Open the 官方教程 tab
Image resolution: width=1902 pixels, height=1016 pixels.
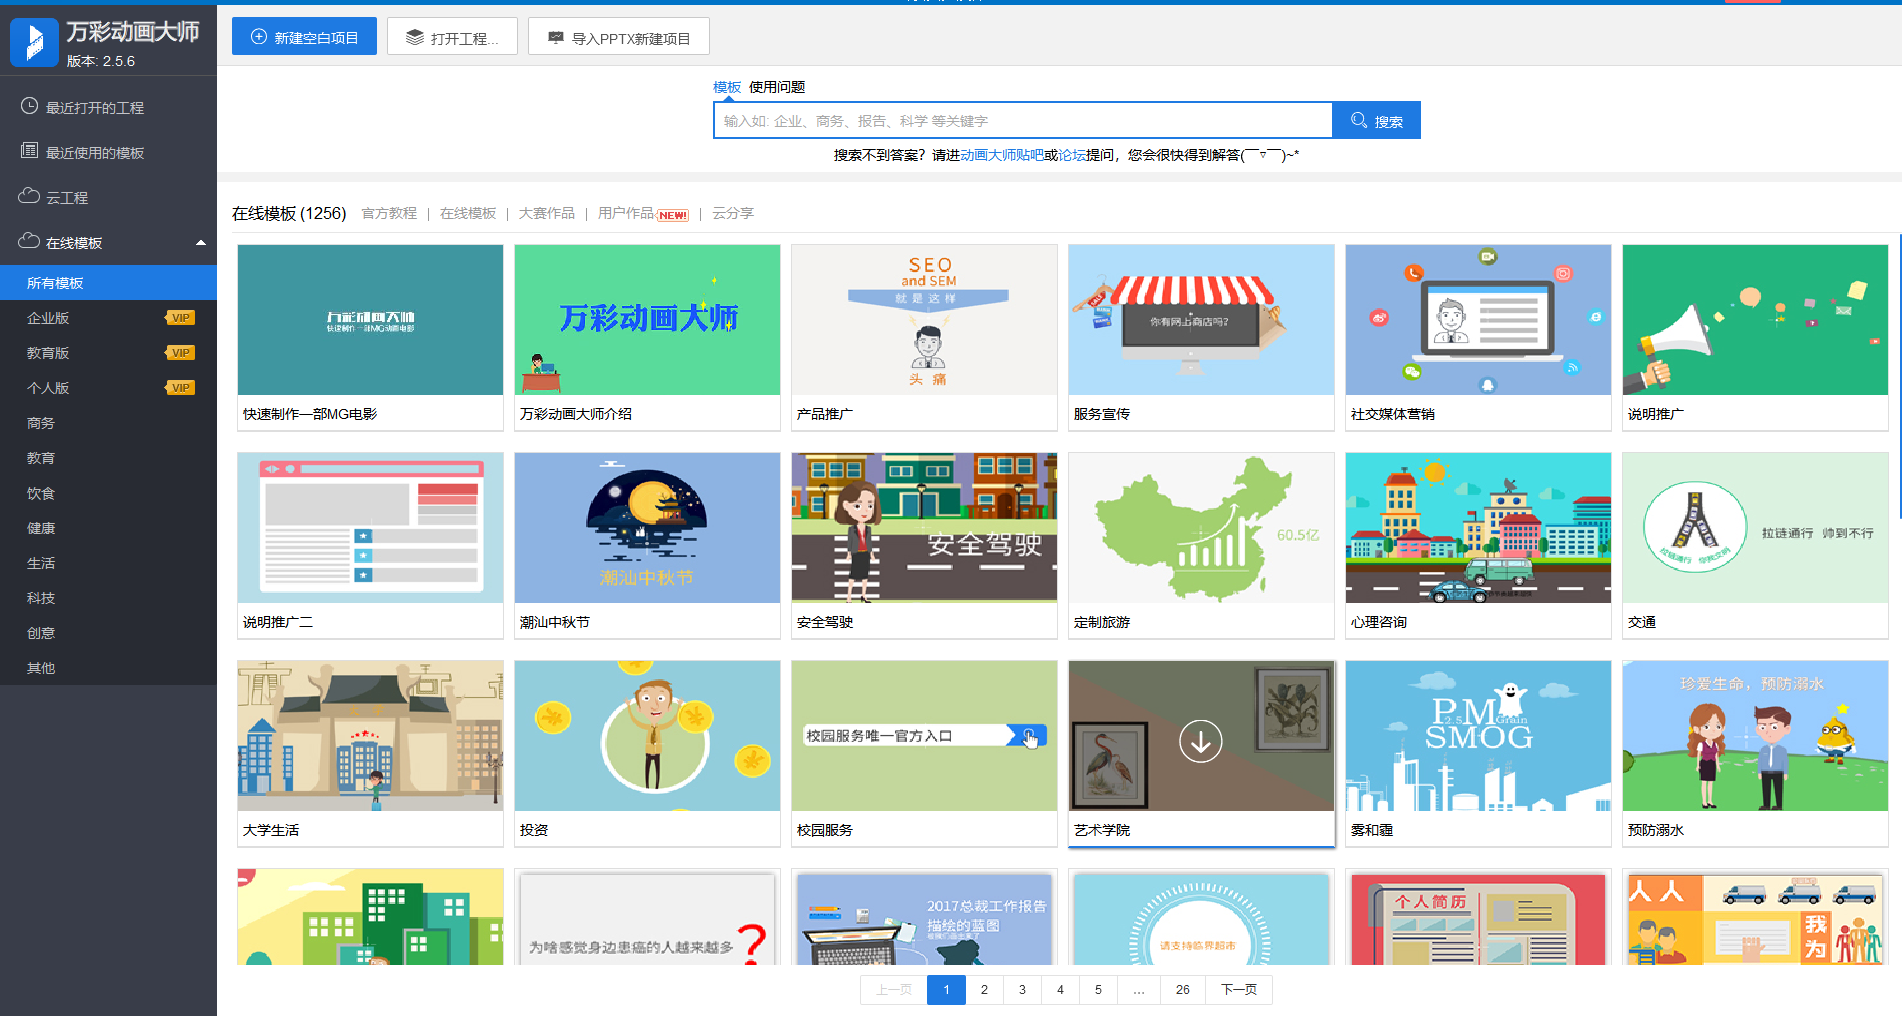(389, 213)
